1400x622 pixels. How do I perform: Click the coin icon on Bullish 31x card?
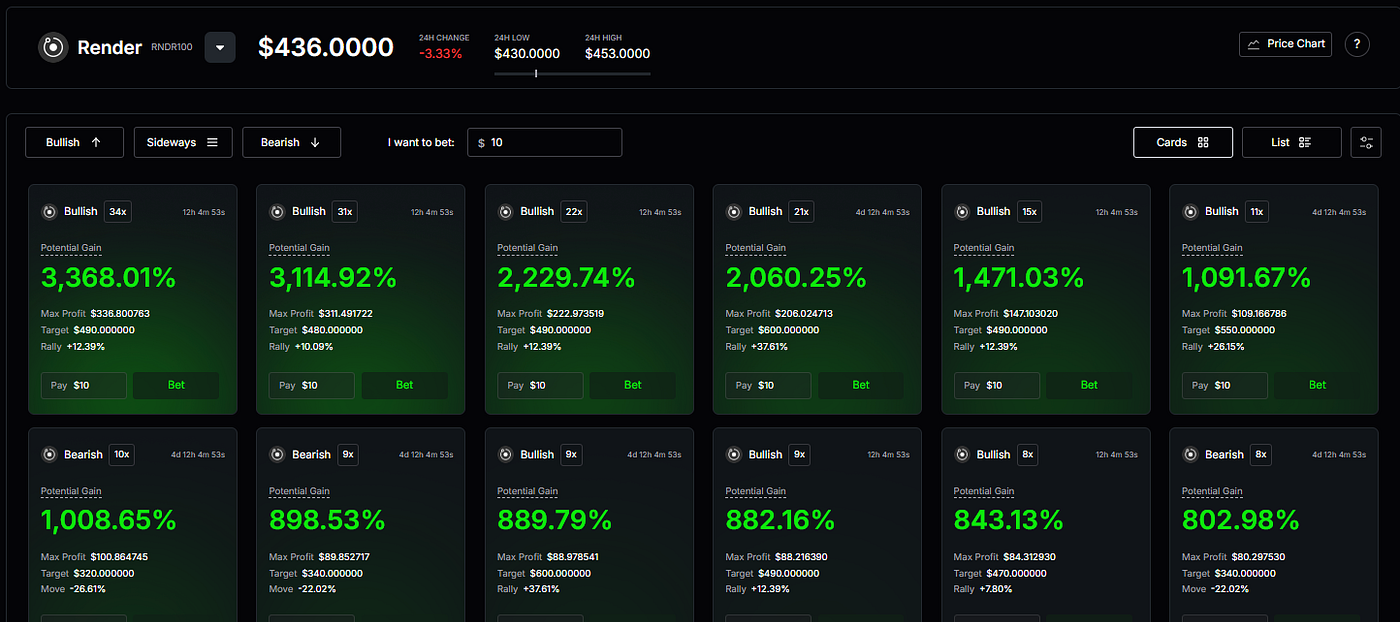[277, 211]
